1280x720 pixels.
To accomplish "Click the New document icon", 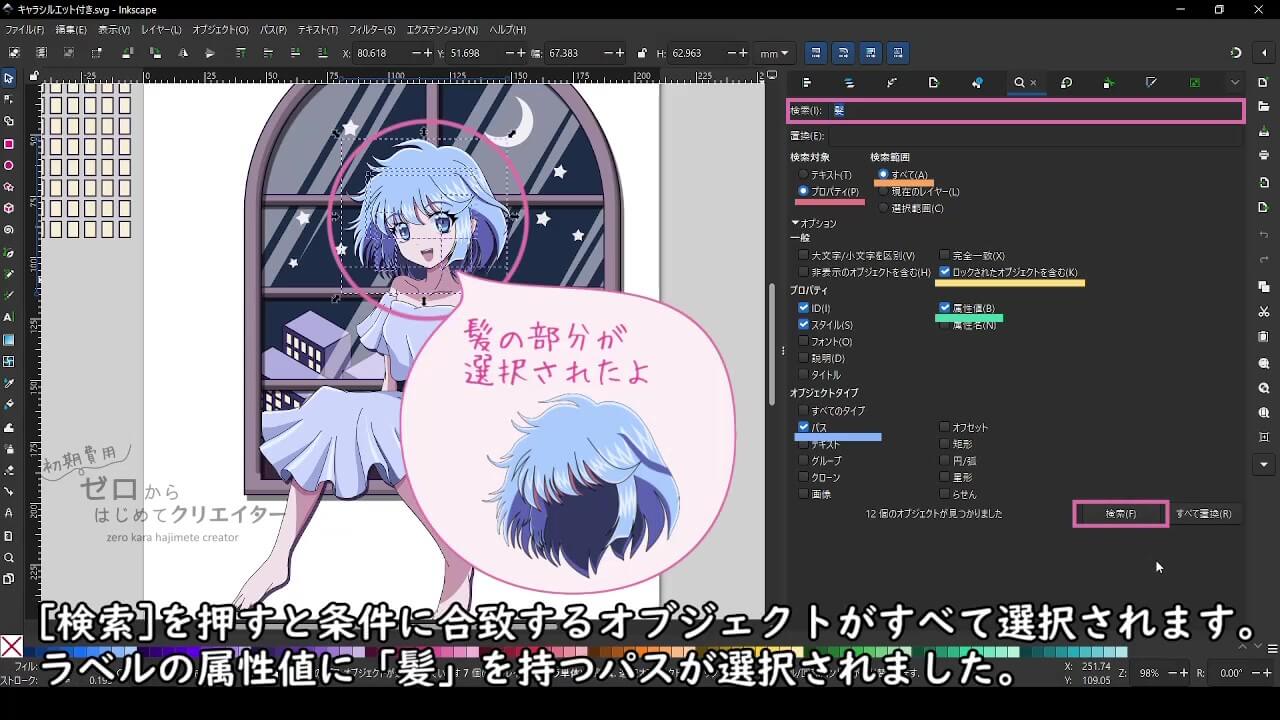I will tap(1264, 82).
